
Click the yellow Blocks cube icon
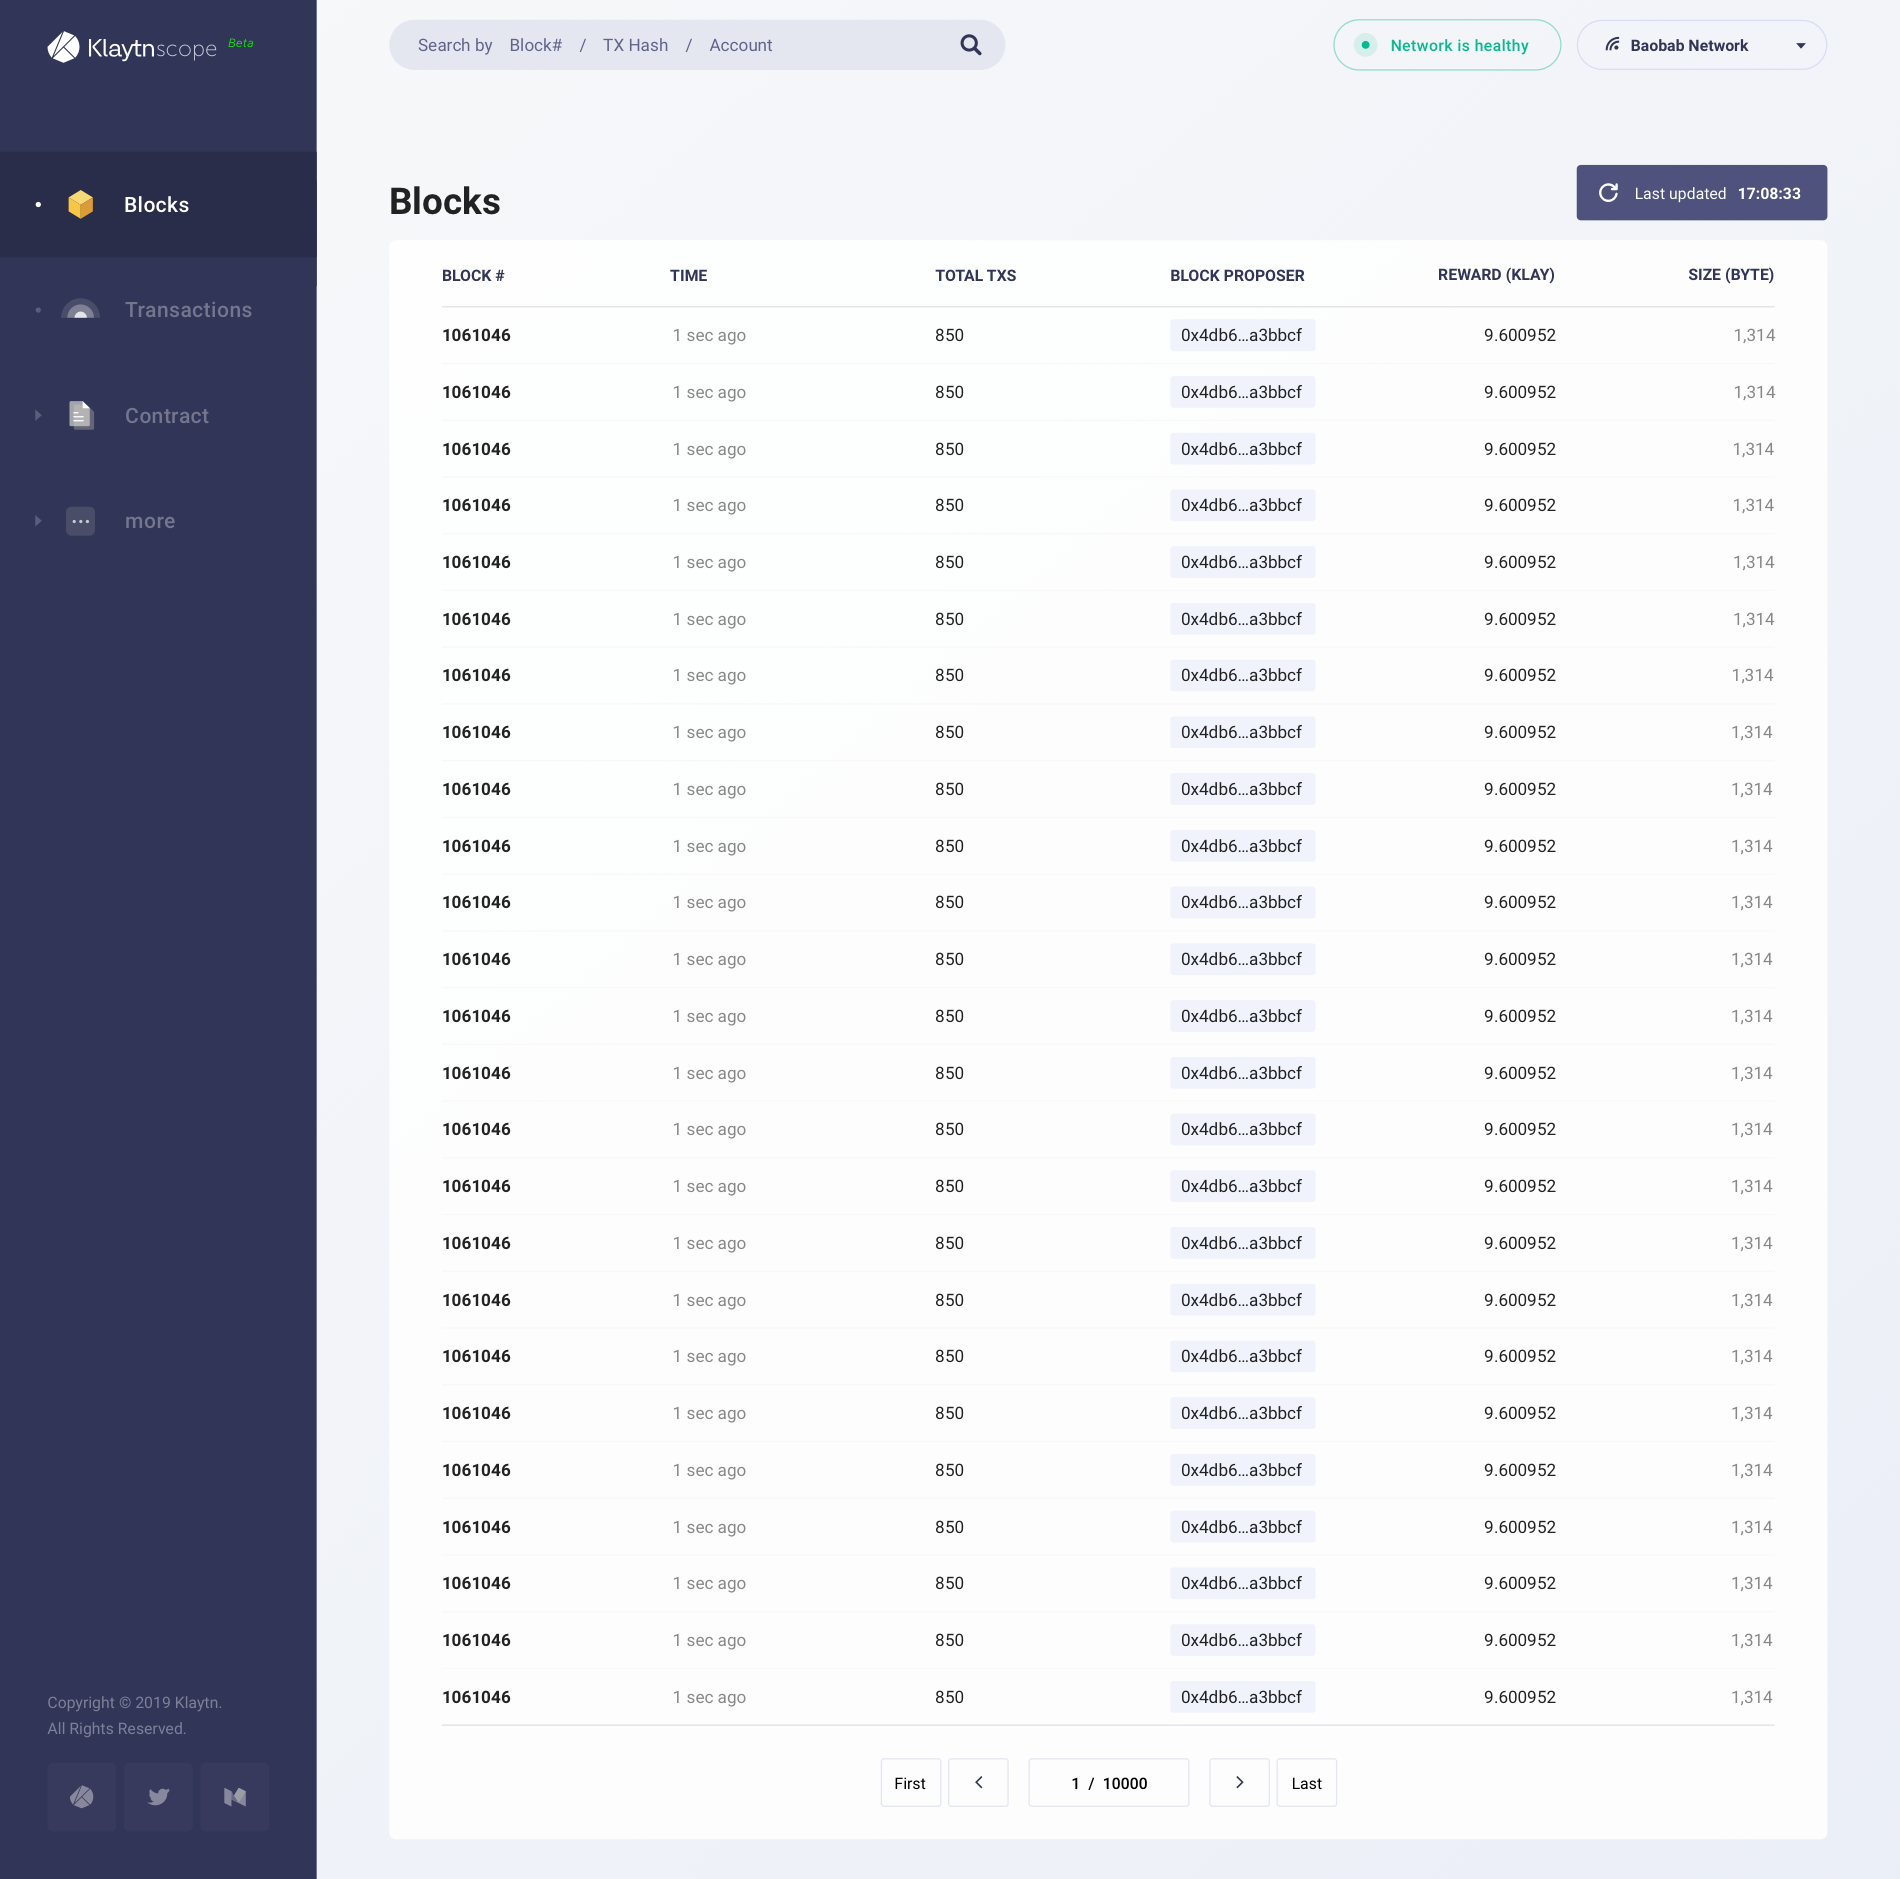pyautogui.click(x=81, y=205)
